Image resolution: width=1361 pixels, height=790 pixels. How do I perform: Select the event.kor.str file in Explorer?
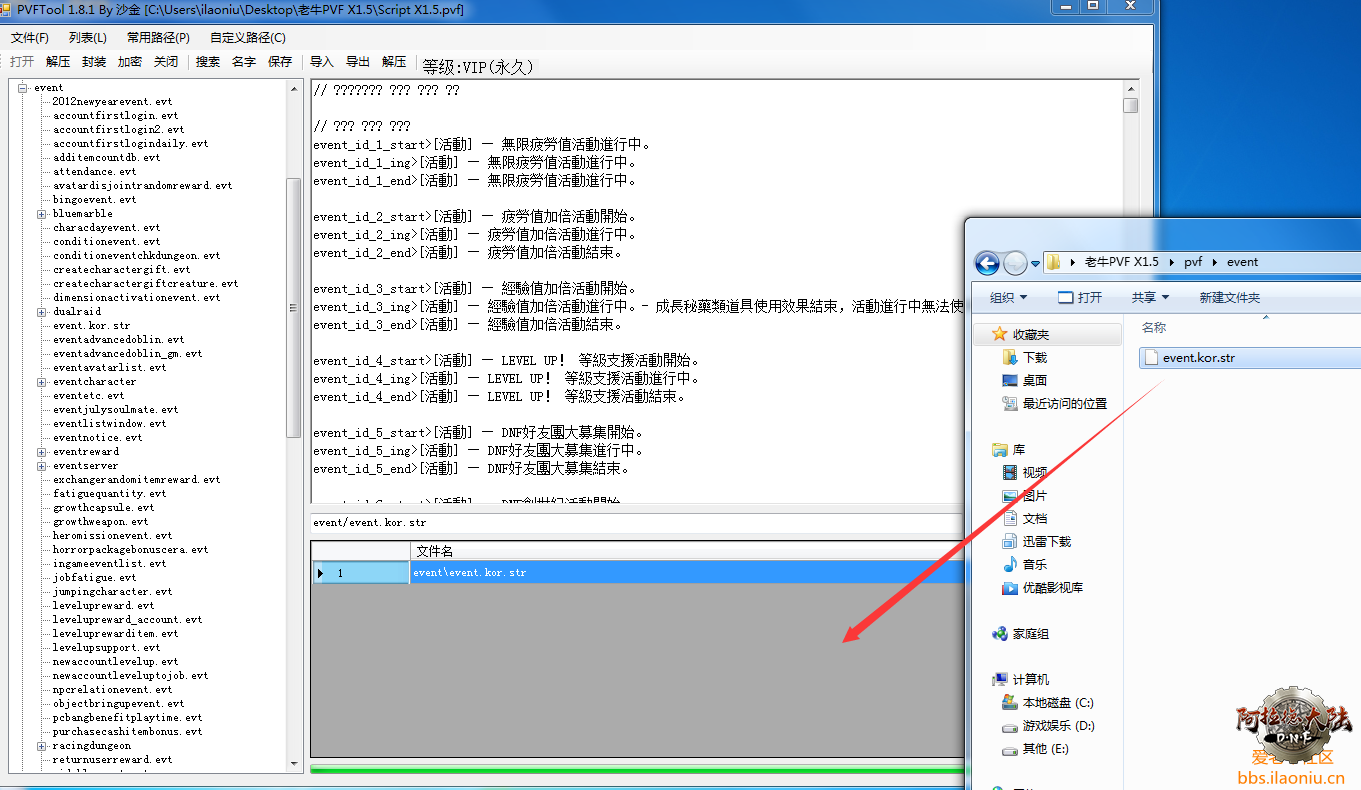click(x=1198, y=357)
